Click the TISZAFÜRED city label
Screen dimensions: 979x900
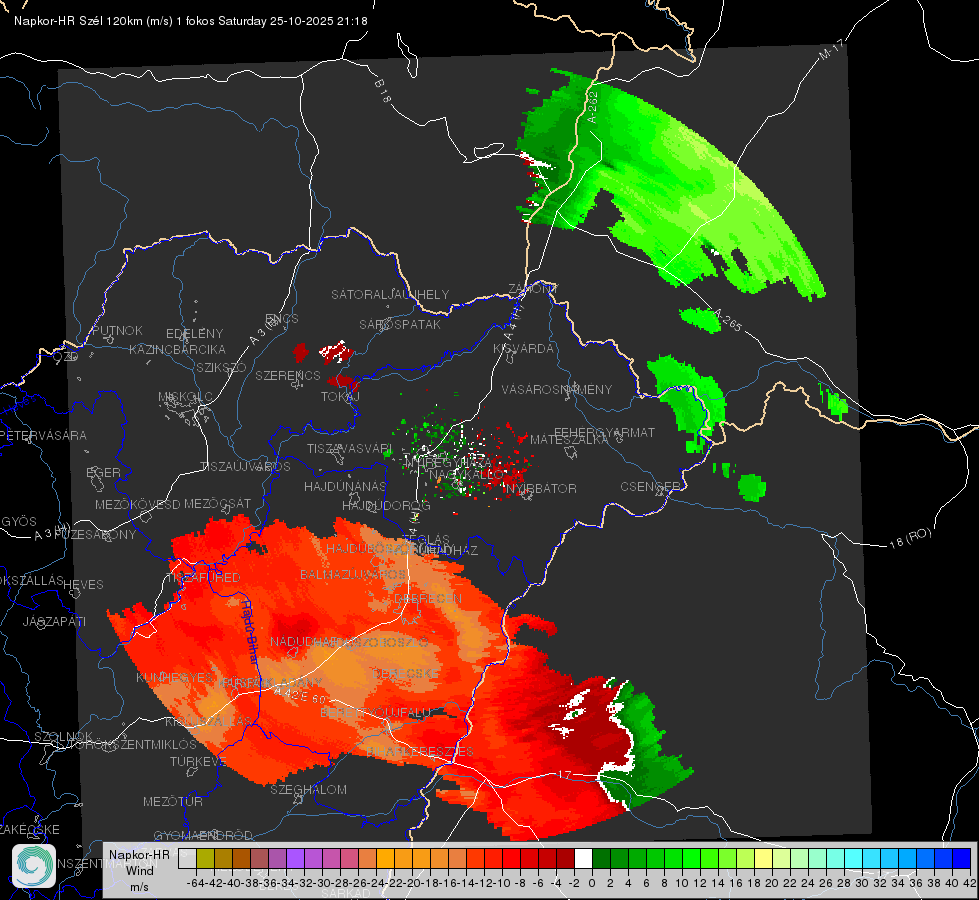pyautogui.click(x=203, y=578)
